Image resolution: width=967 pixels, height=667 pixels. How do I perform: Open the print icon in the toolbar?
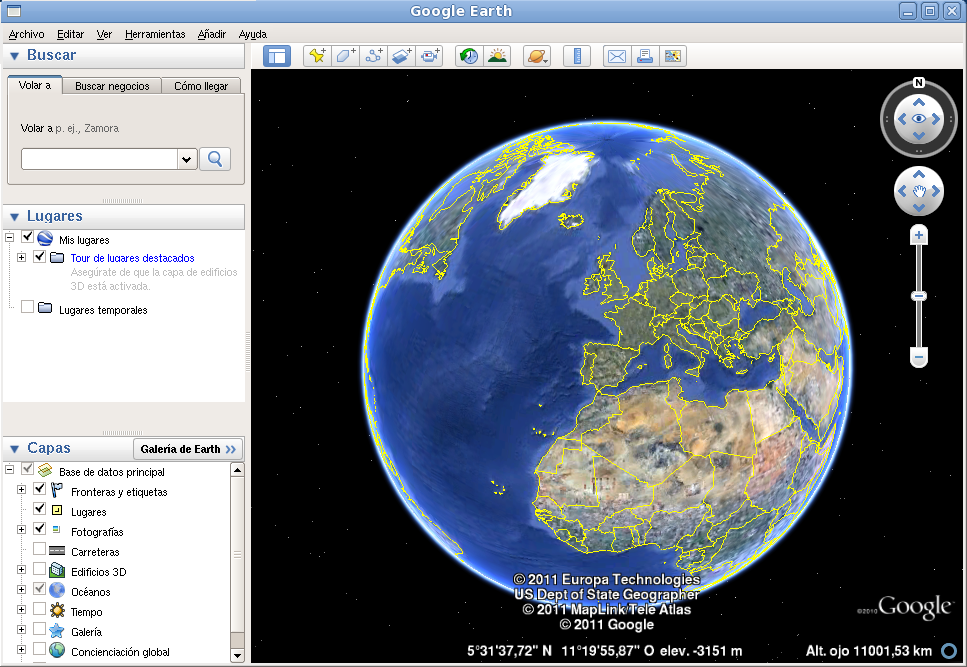644,55
